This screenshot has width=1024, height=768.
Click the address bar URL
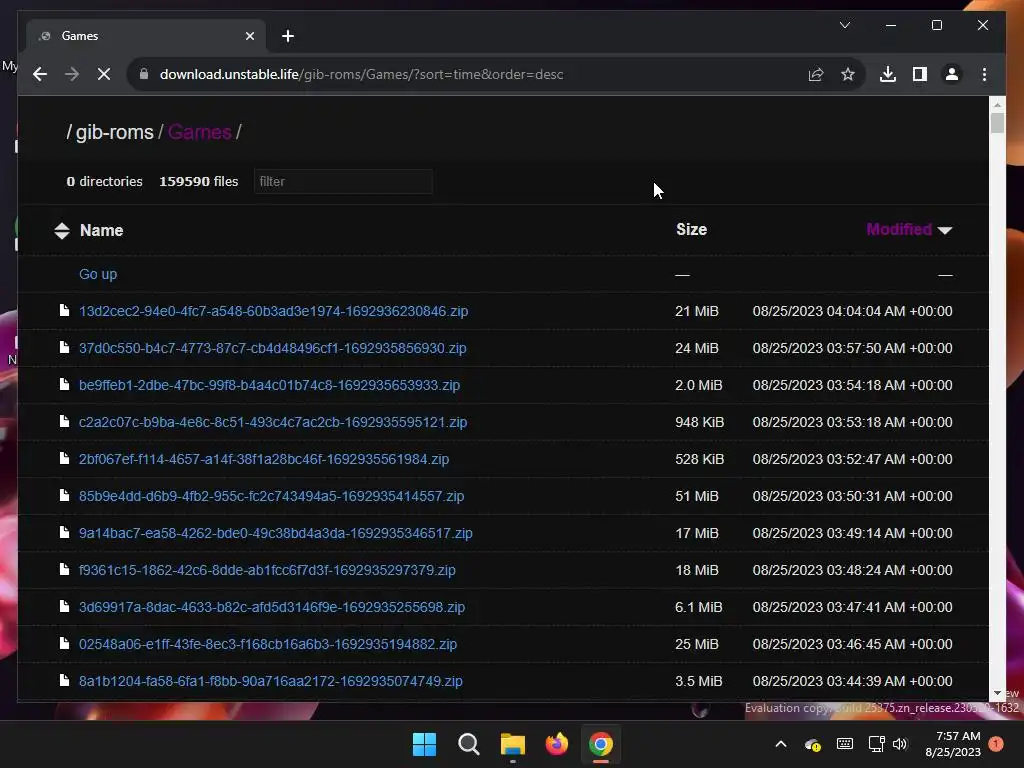[361, 74]
